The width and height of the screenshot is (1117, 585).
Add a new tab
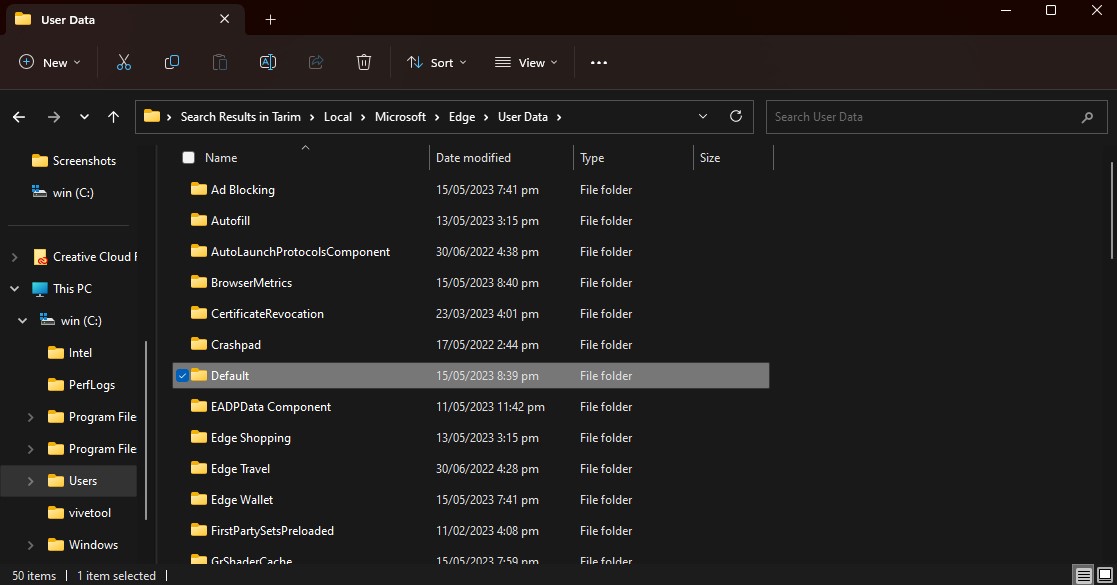point(270,19)
